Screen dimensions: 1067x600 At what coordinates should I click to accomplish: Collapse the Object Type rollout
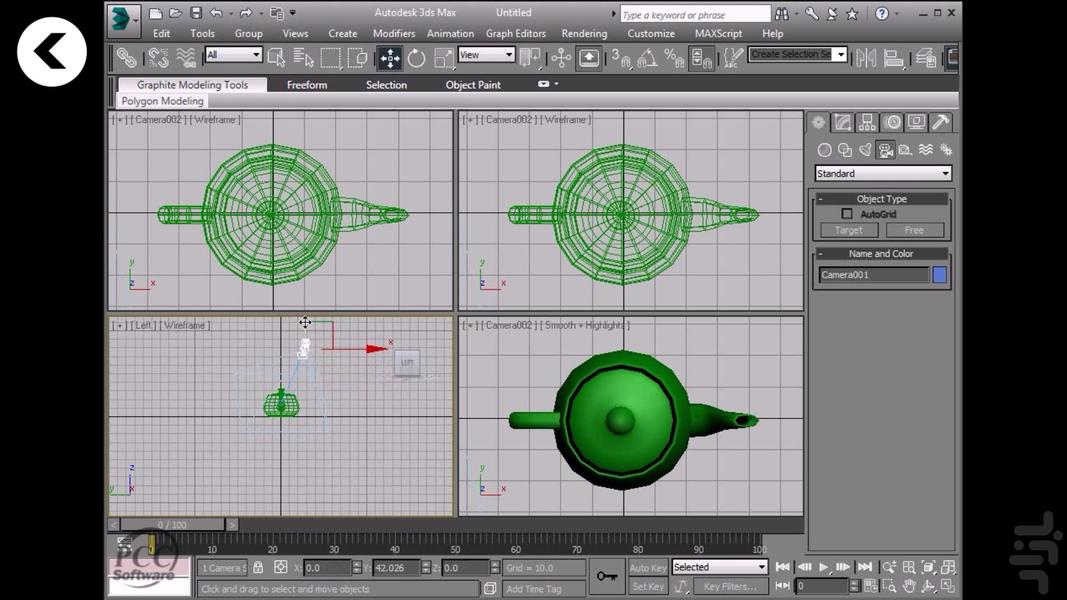pos(821,199)
